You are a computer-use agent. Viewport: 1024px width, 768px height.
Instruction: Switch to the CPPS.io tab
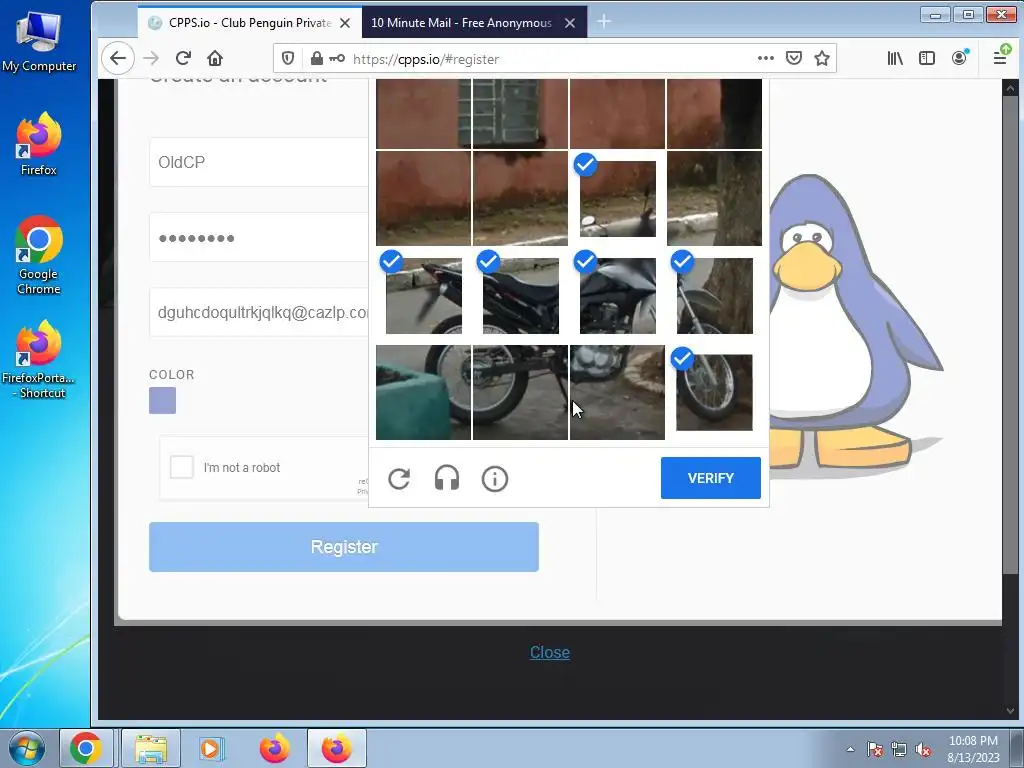click(x=249, y=23)
